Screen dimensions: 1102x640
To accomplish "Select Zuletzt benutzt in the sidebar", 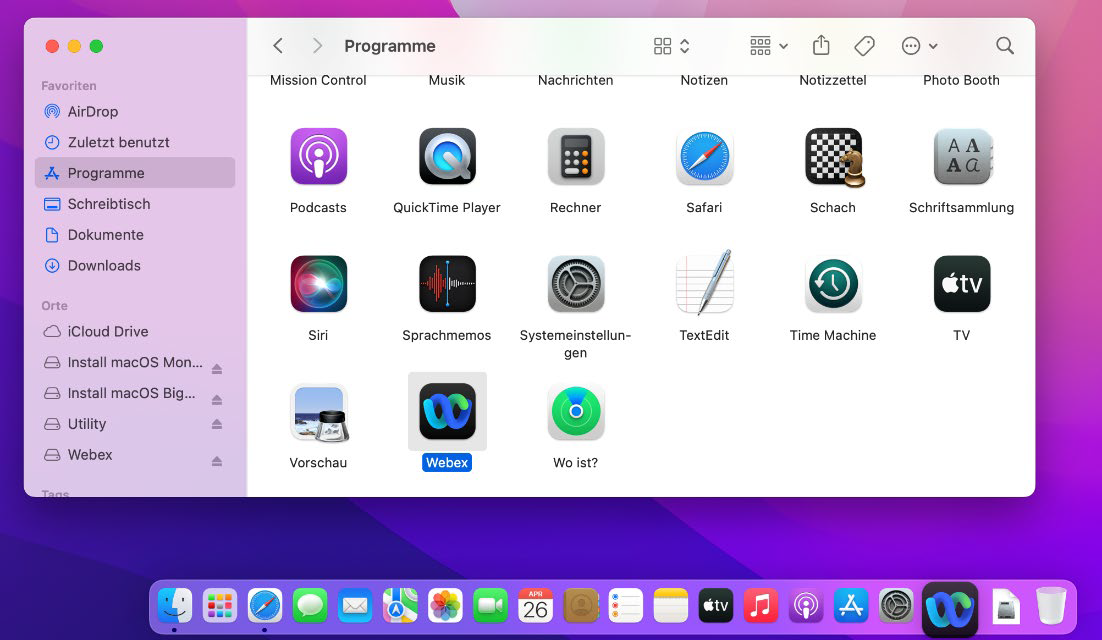I will point(135,143).
